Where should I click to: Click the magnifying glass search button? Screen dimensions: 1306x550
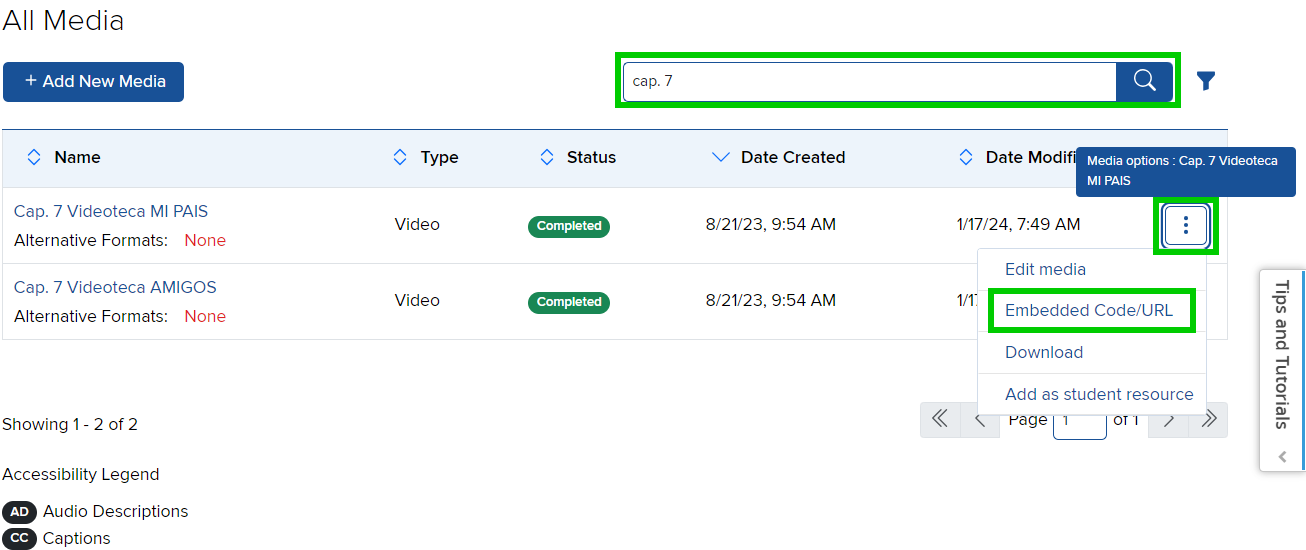pyautogui.click(x=1144, y=81)
